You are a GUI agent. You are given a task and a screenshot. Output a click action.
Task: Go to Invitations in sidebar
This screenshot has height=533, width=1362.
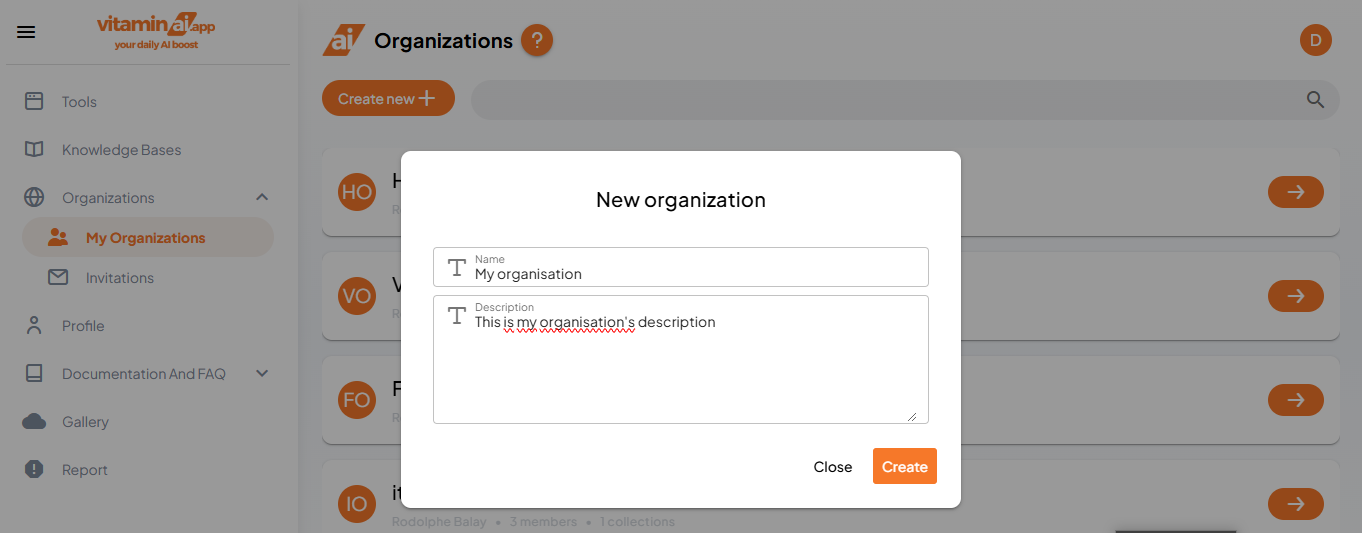pyautogui.click(x=119, y=278)
